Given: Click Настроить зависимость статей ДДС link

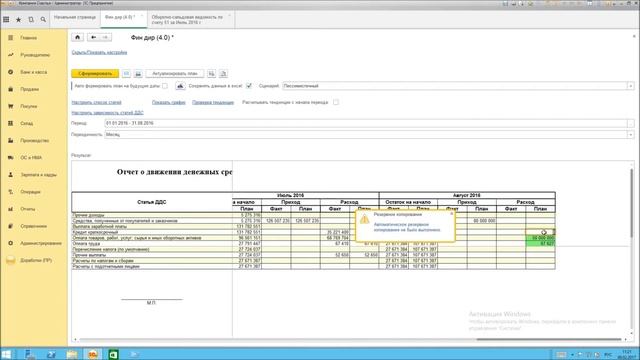Looking at the screenshot, I should point(107,113).
